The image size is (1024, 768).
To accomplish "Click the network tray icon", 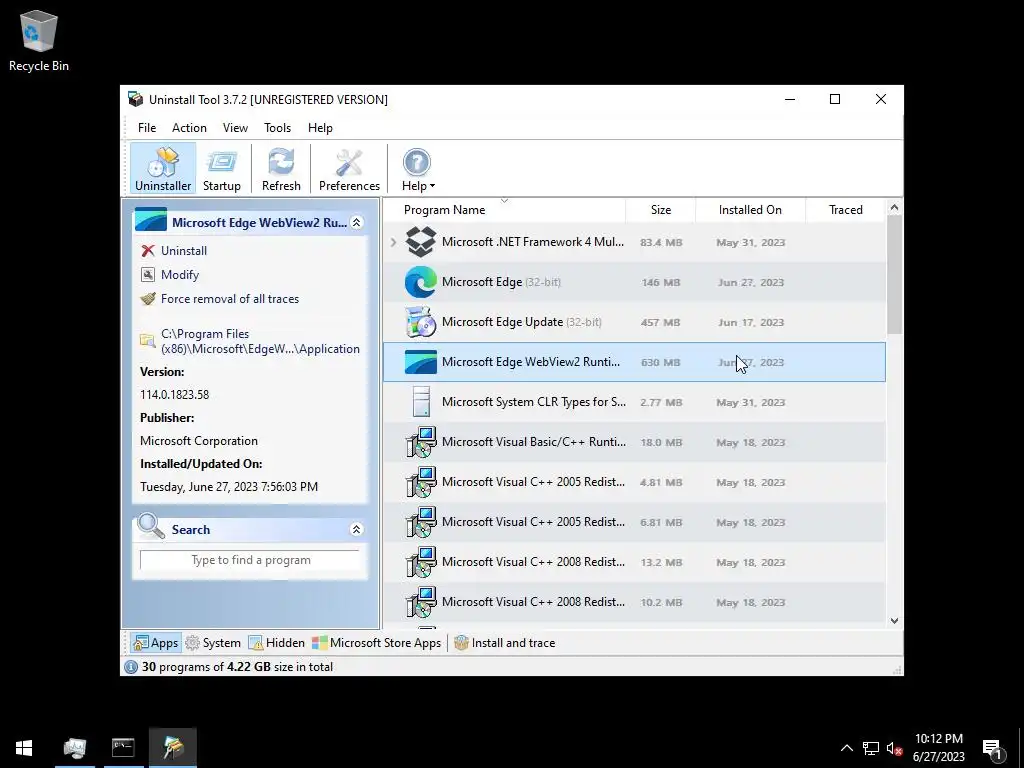I will click(x=871, y=748).
